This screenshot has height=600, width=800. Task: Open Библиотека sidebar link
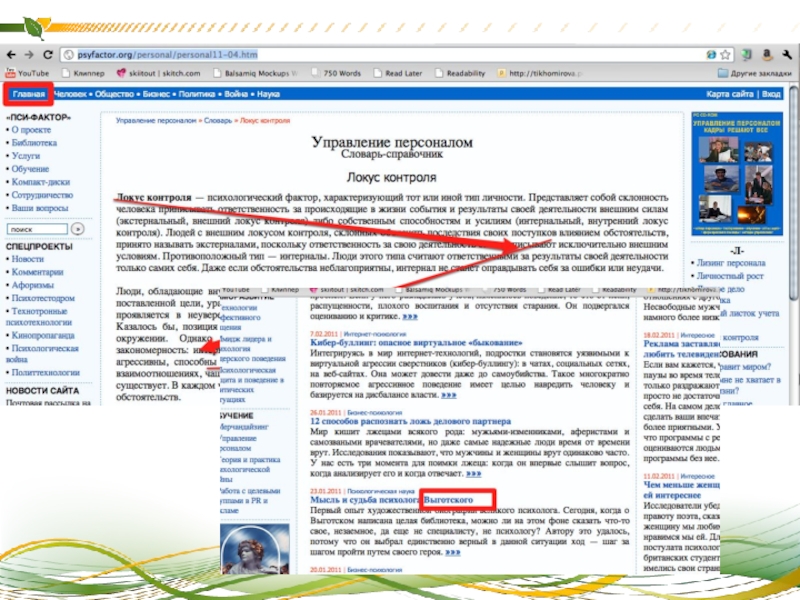point(34,143)
